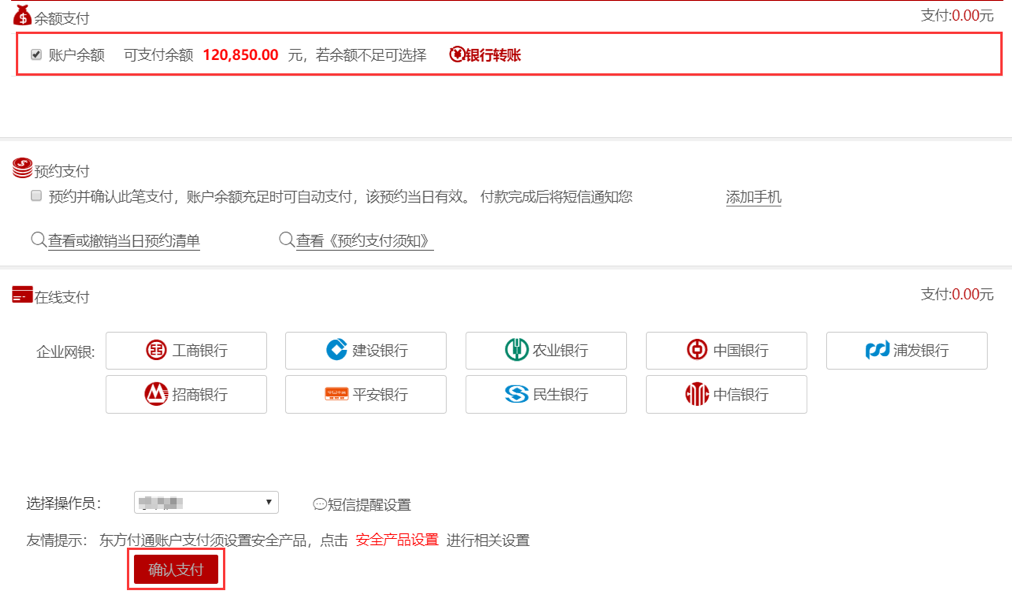
Task: Uncheck the 账户余额 checkbox
Action: point(36,55)
